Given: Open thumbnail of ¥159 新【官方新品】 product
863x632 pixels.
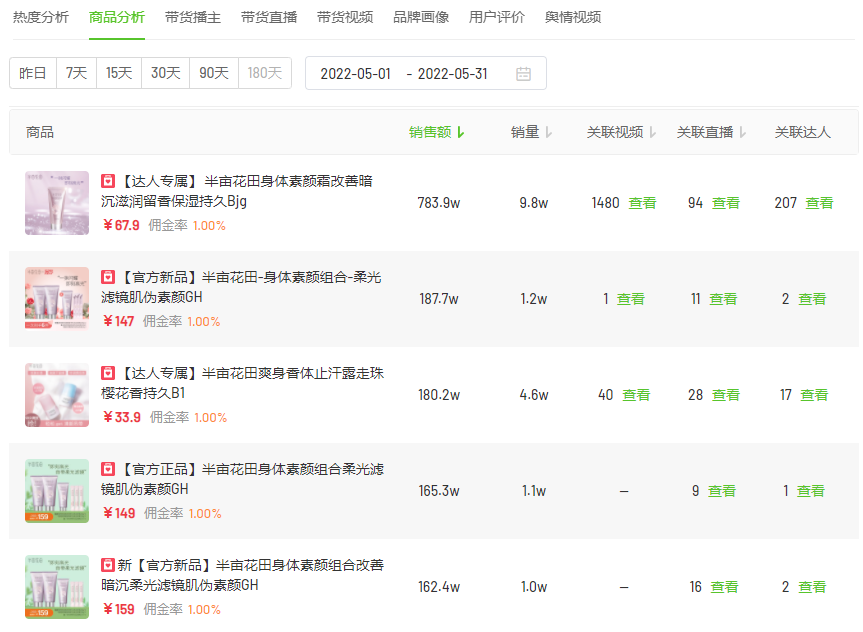Looking at the screenshot, I should click(x=57, y=587).
